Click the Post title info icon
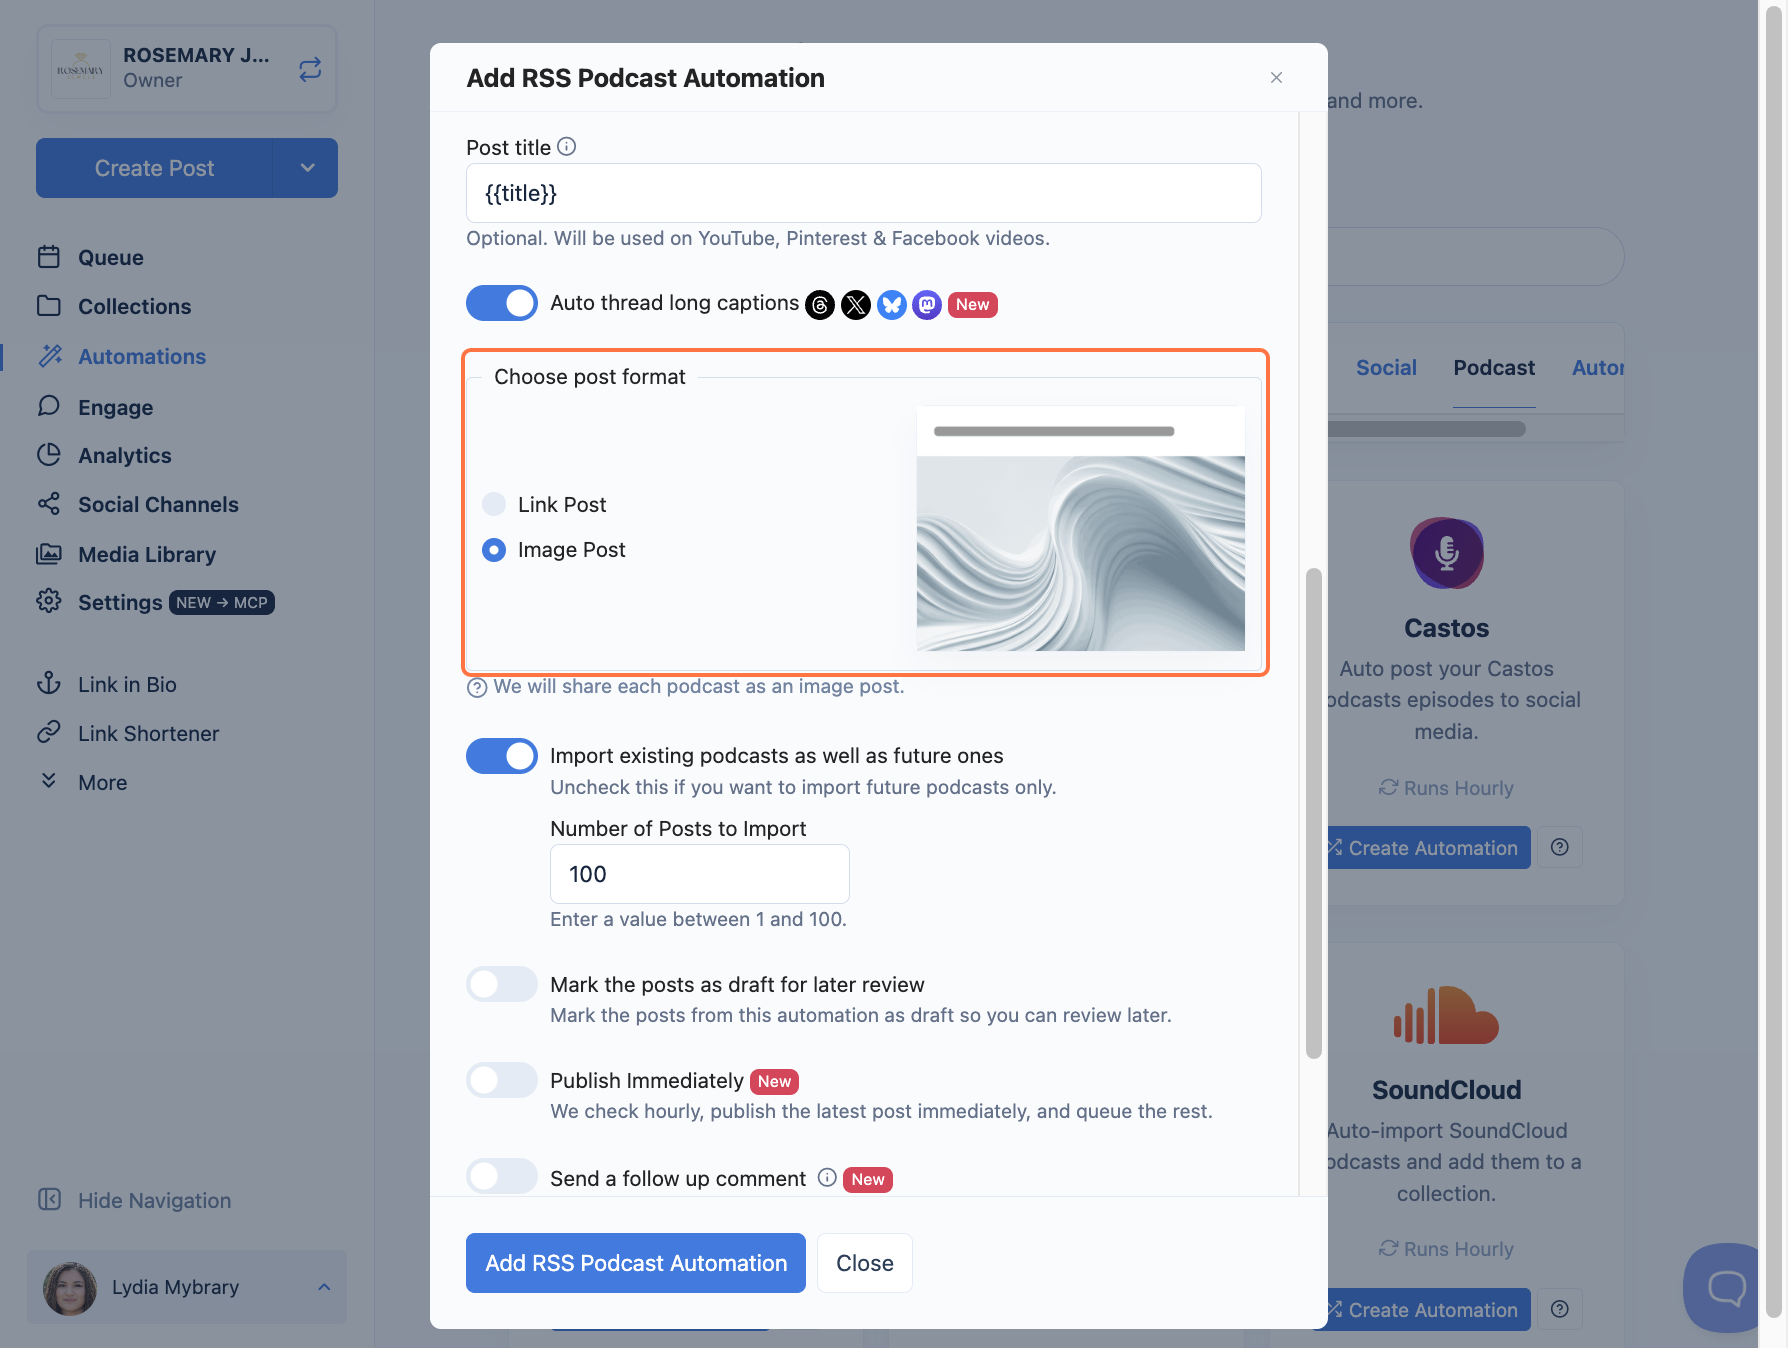 click(567, 147)
